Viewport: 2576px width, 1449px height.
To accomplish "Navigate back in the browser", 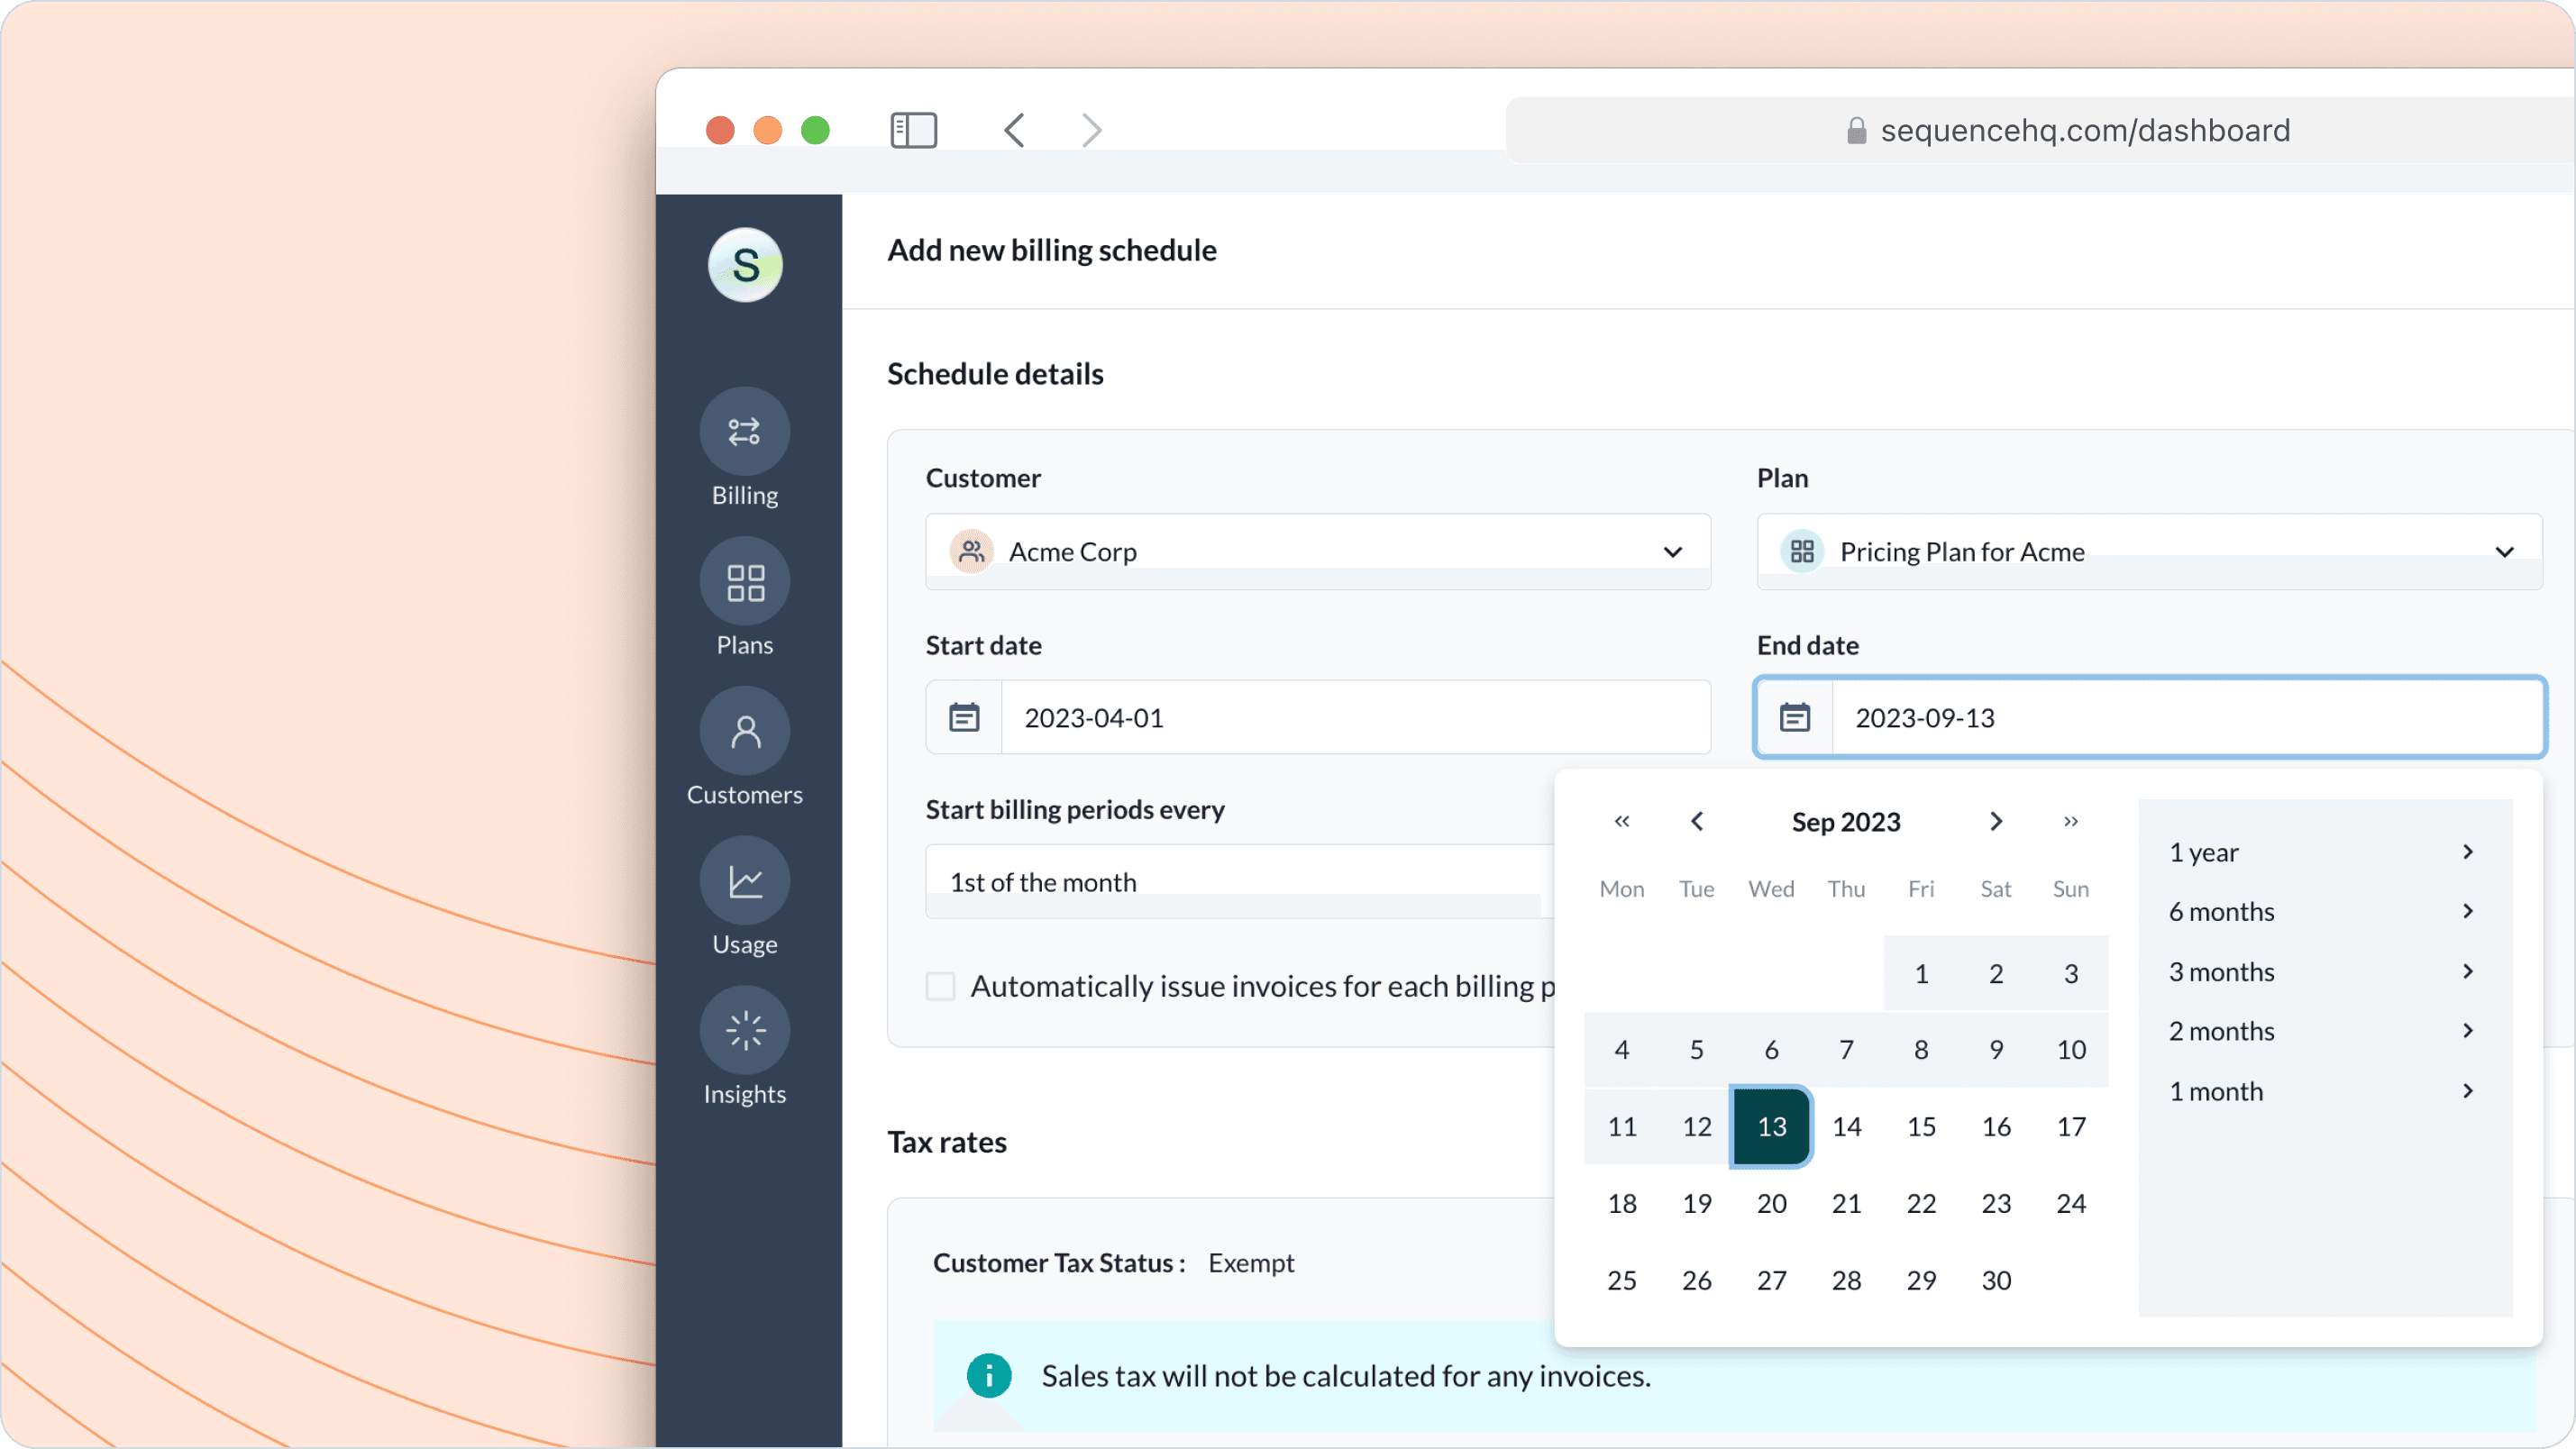I will (x=1015, y=130).
